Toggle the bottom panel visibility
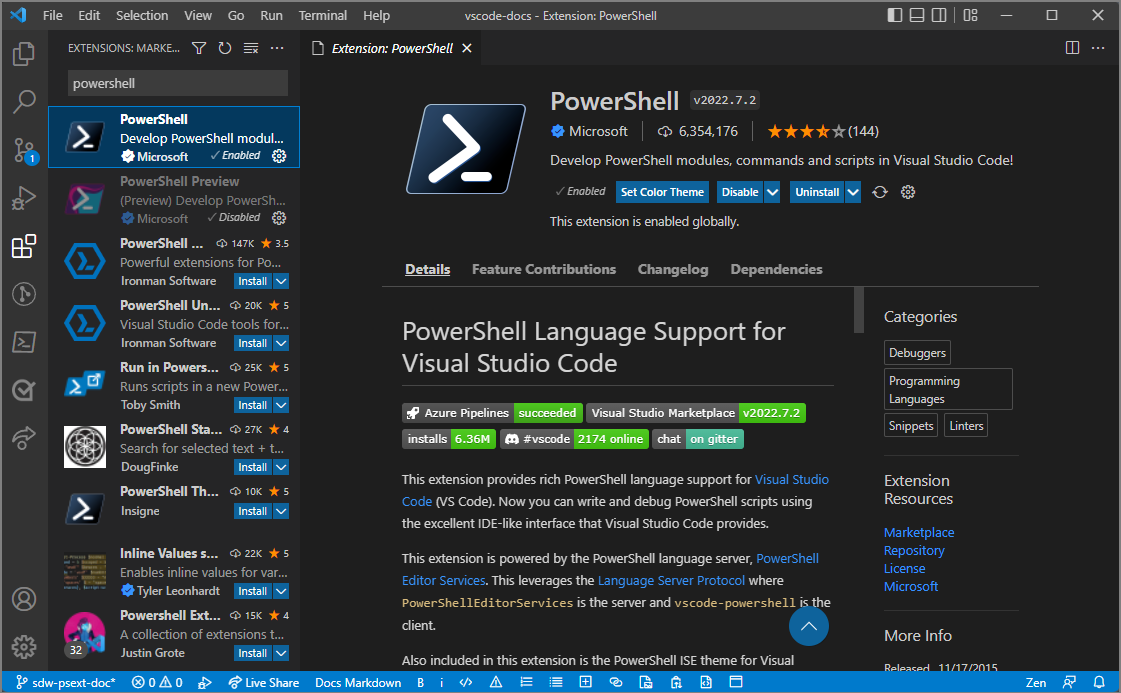Viewport: 1121px width, 693px height. coord(915,15)
